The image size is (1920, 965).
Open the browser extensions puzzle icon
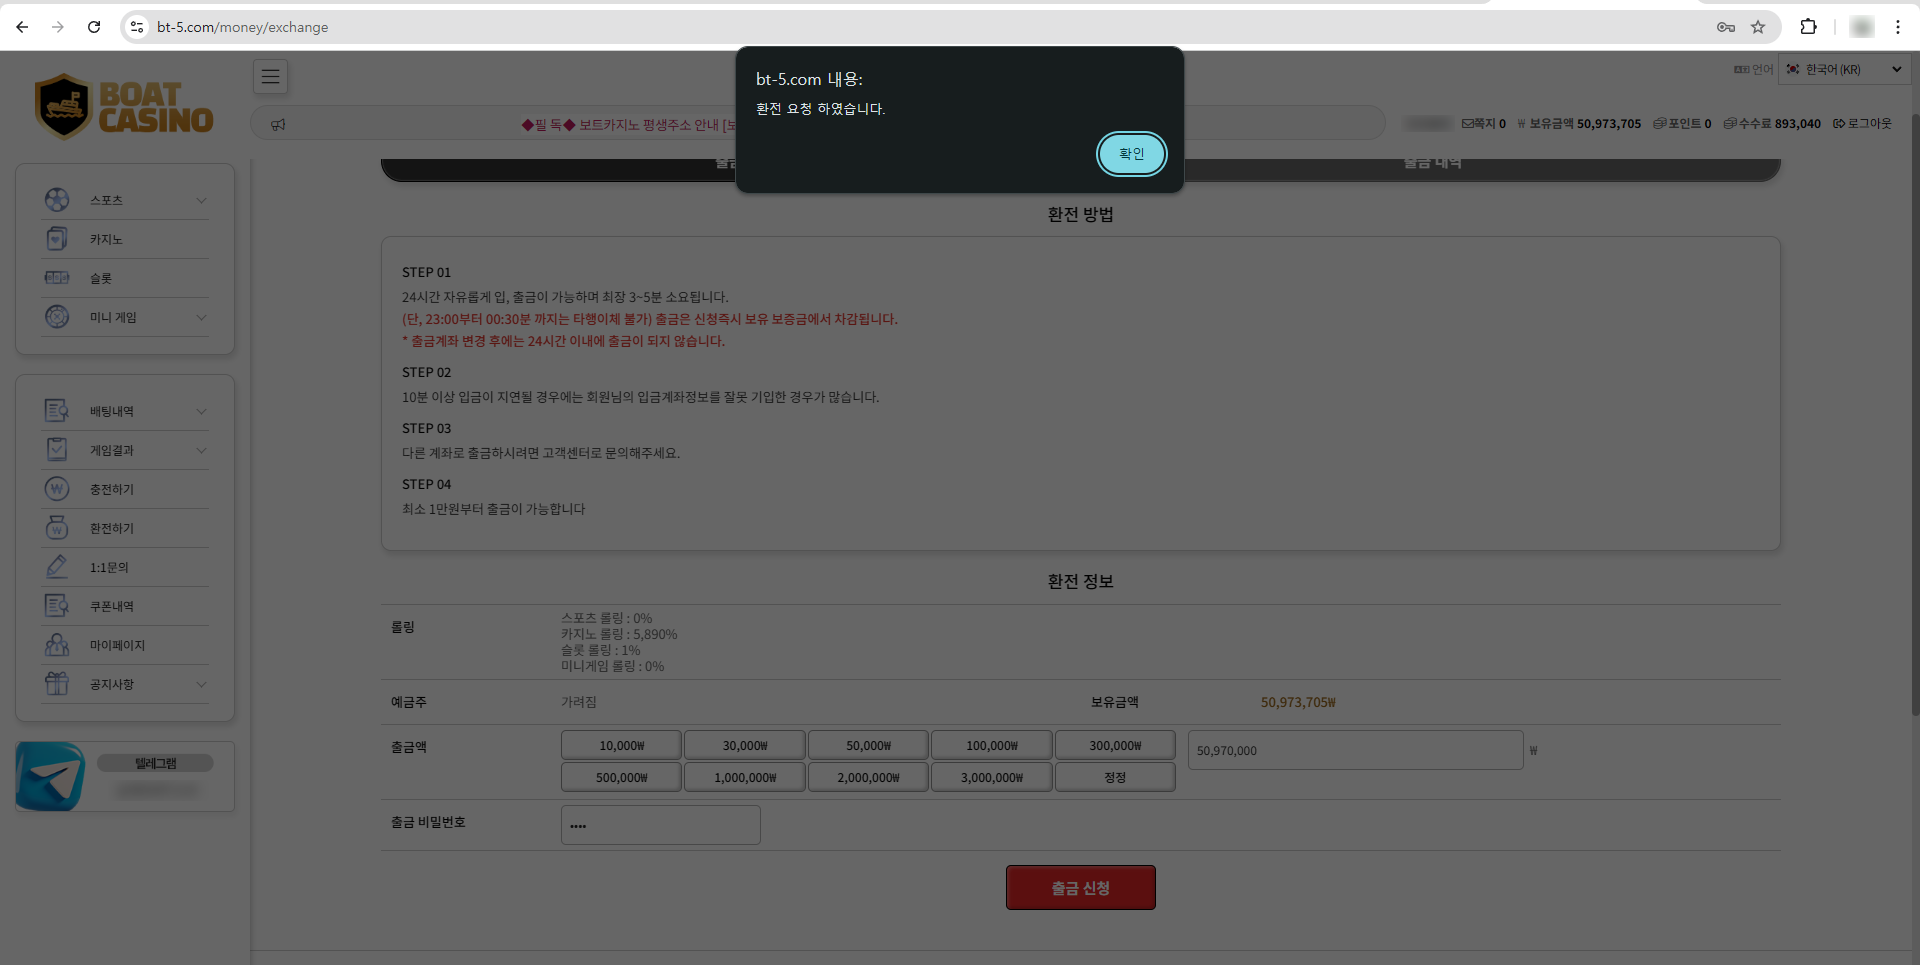1808,27
